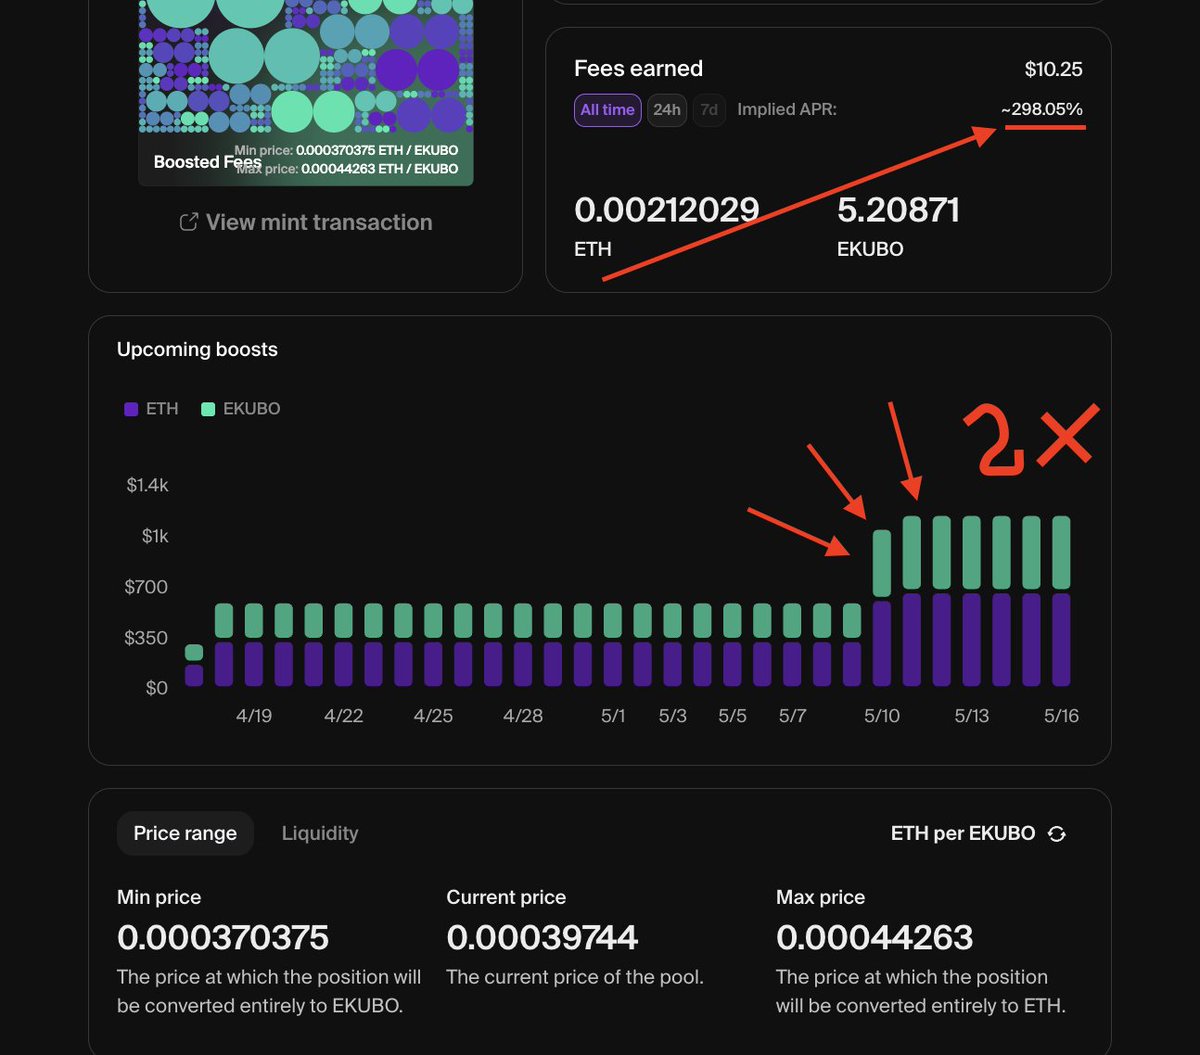This screenshot has width=1200, height=1055.
Task: Select the All time fees filter
Action: coord(607,110)
